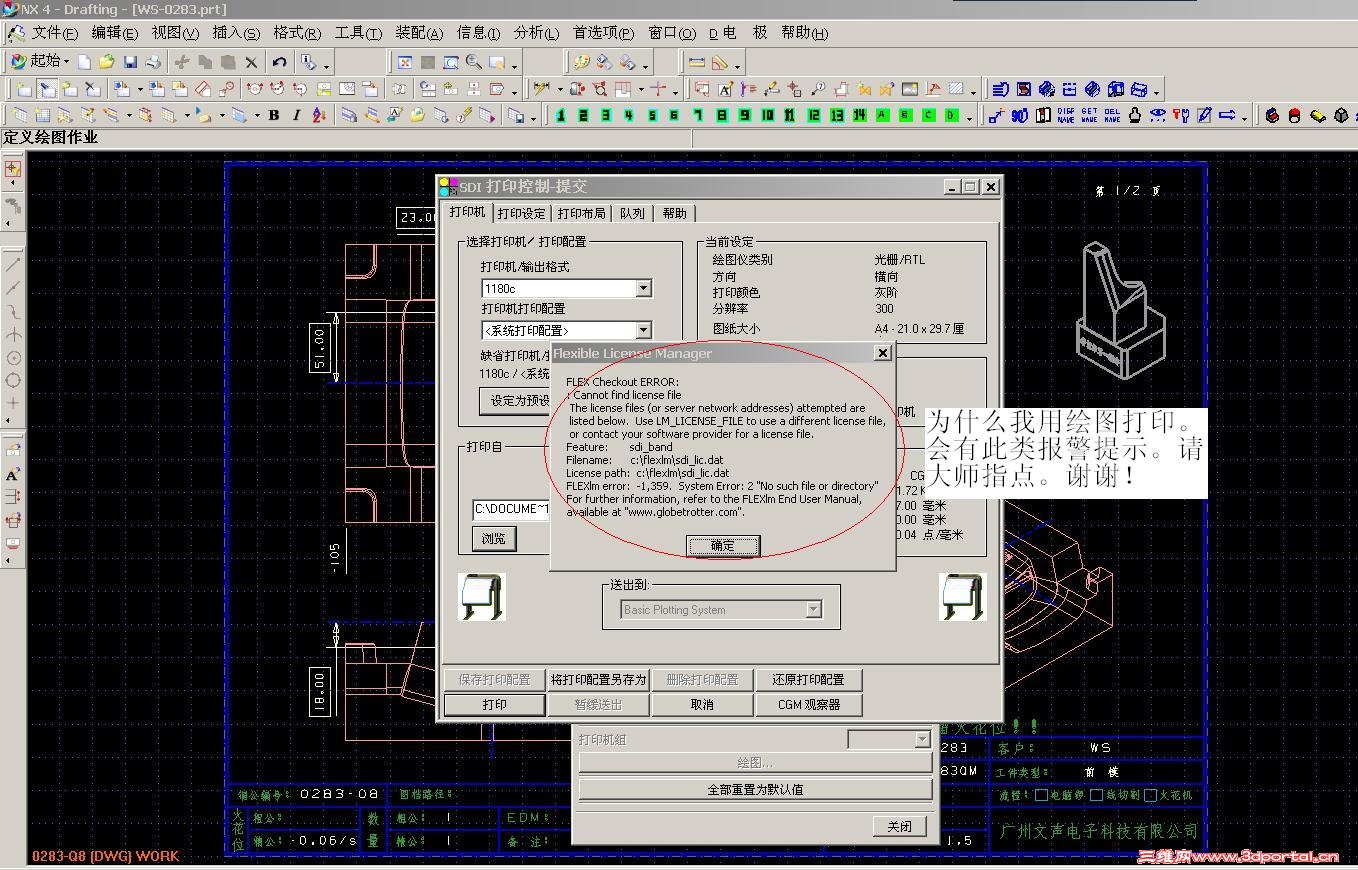Click the 90 degree rotate icon
Screen dimensions: 1358x870
(x=1019, y=116)
